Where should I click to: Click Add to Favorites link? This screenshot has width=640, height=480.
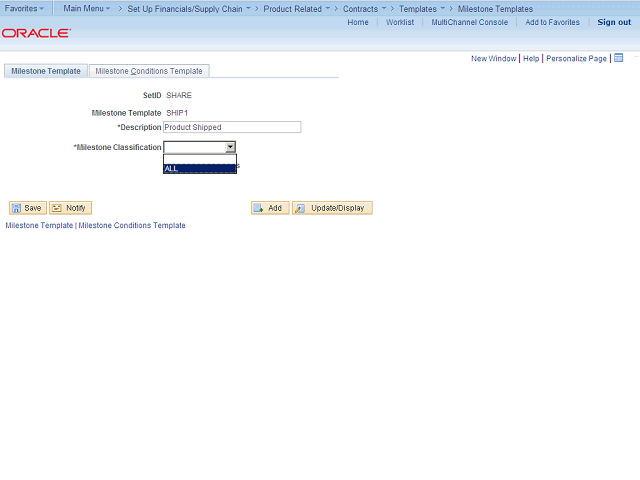(552, 22)
